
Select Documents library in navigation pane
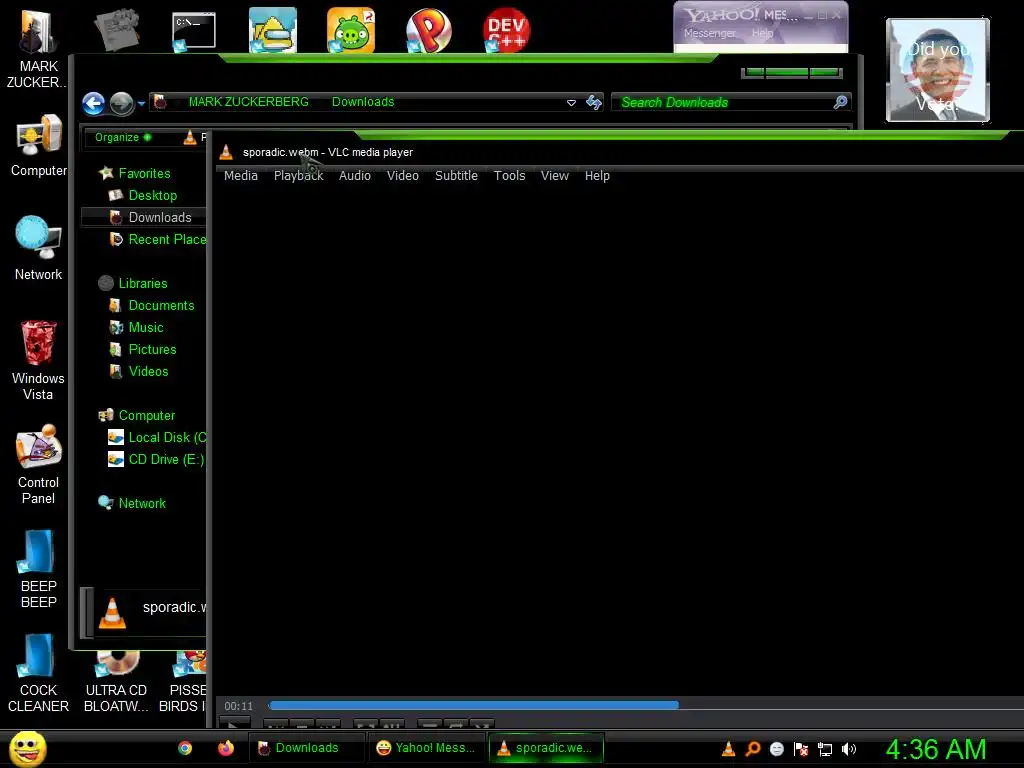(x=161, y=306)
